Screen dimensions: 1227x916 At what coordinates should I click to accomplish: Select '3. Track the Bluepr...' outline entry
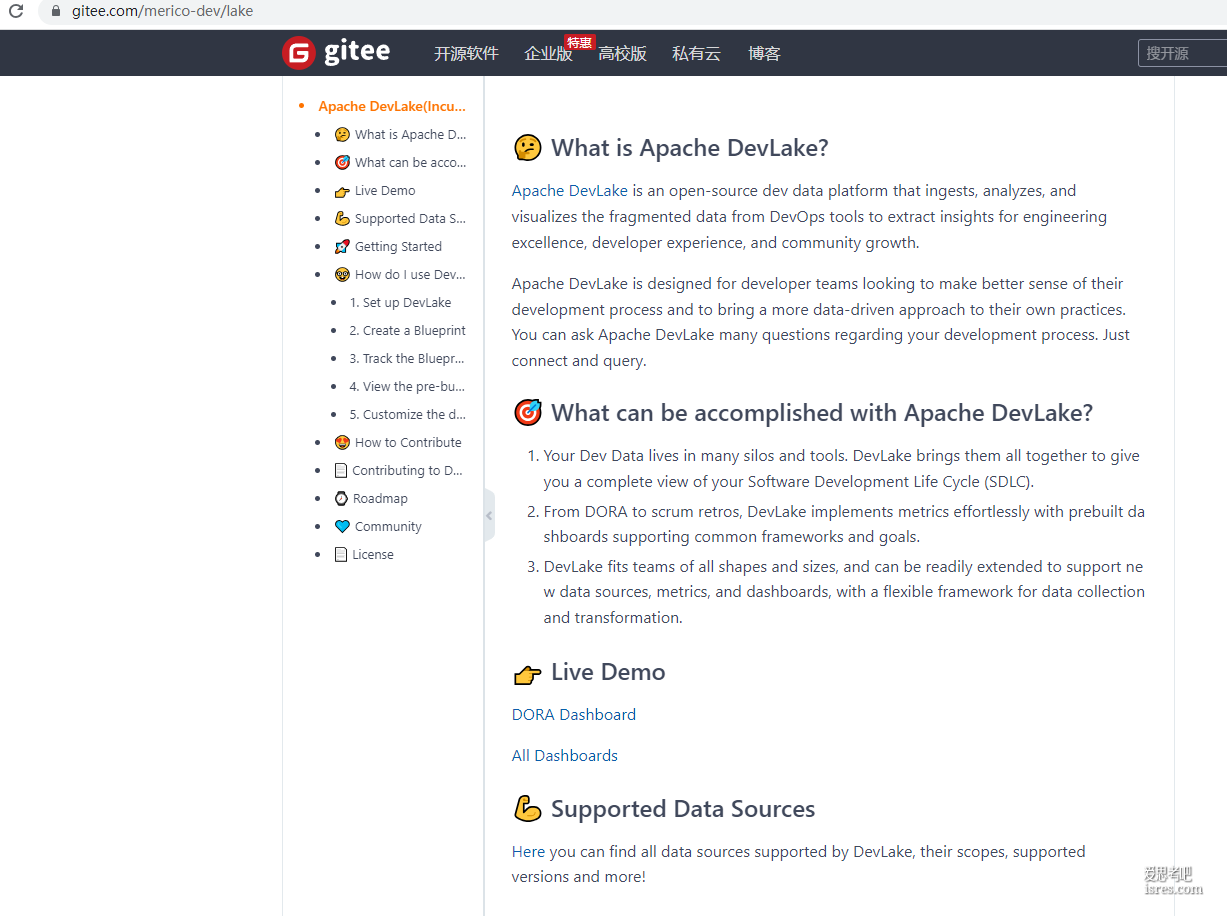pyautogui.click(x=407, y=359)
